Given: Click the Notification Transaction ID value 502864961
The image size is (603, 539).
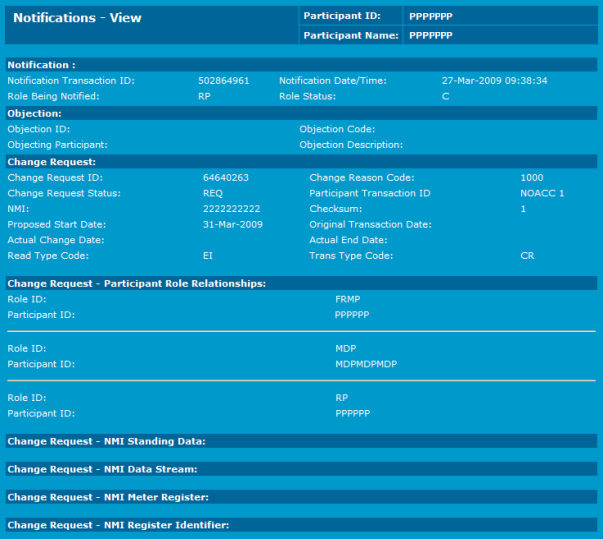Looking at the screenshot, I should pyautogui.click(x=224, y=80).
